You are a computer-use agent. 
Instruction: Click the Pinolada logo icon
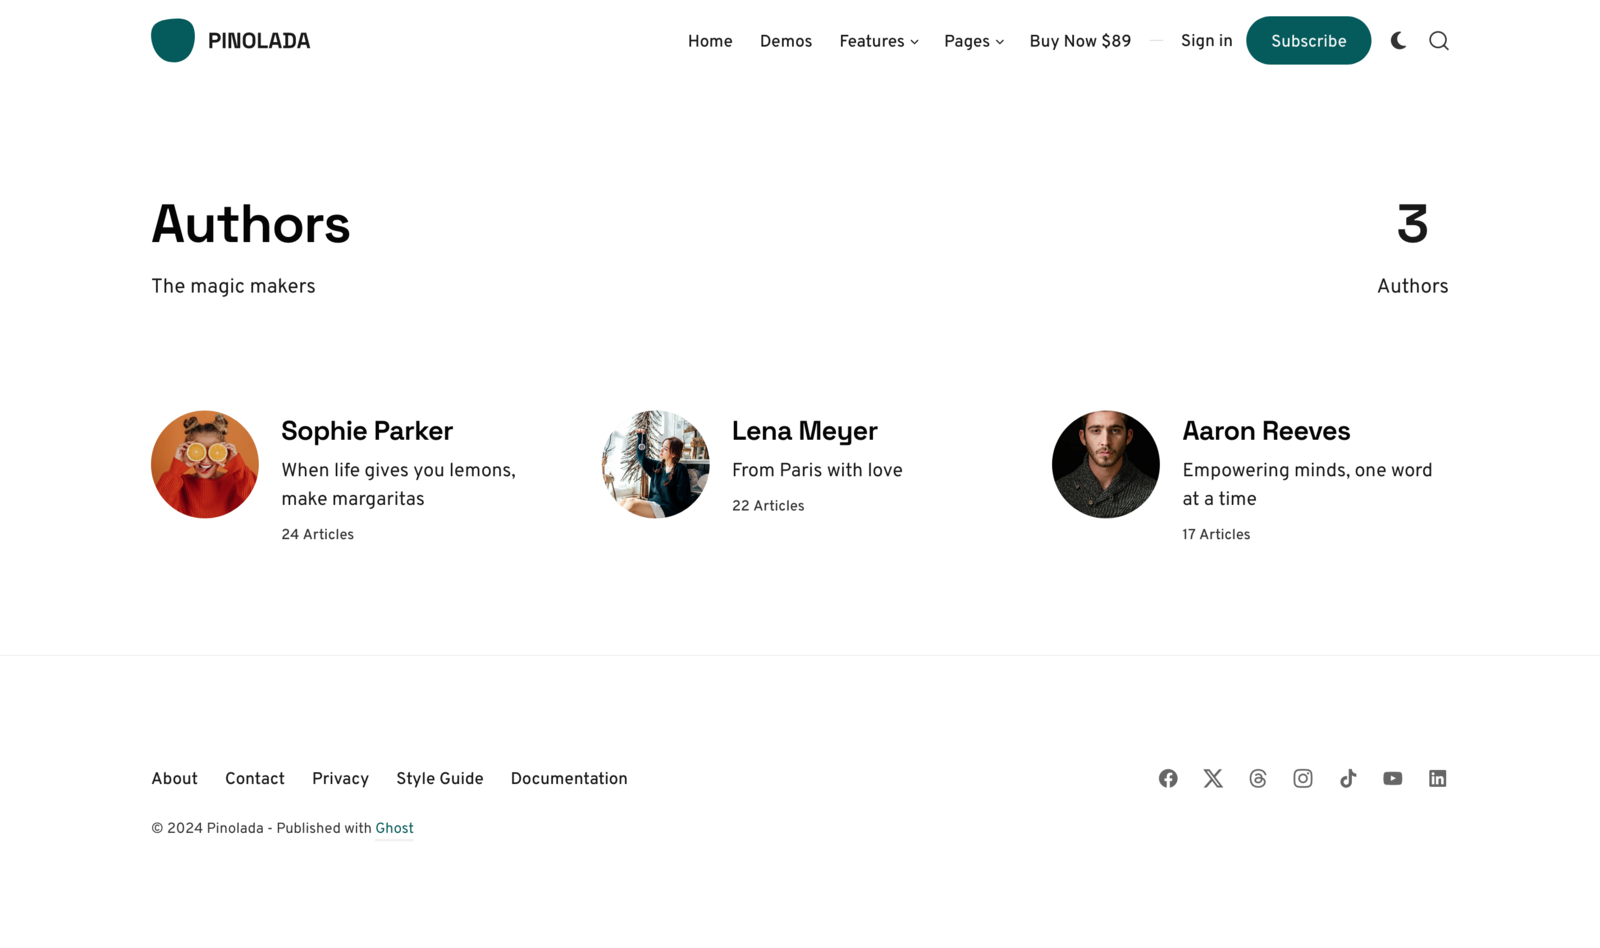pyautogui.click(x=173, y=41)
